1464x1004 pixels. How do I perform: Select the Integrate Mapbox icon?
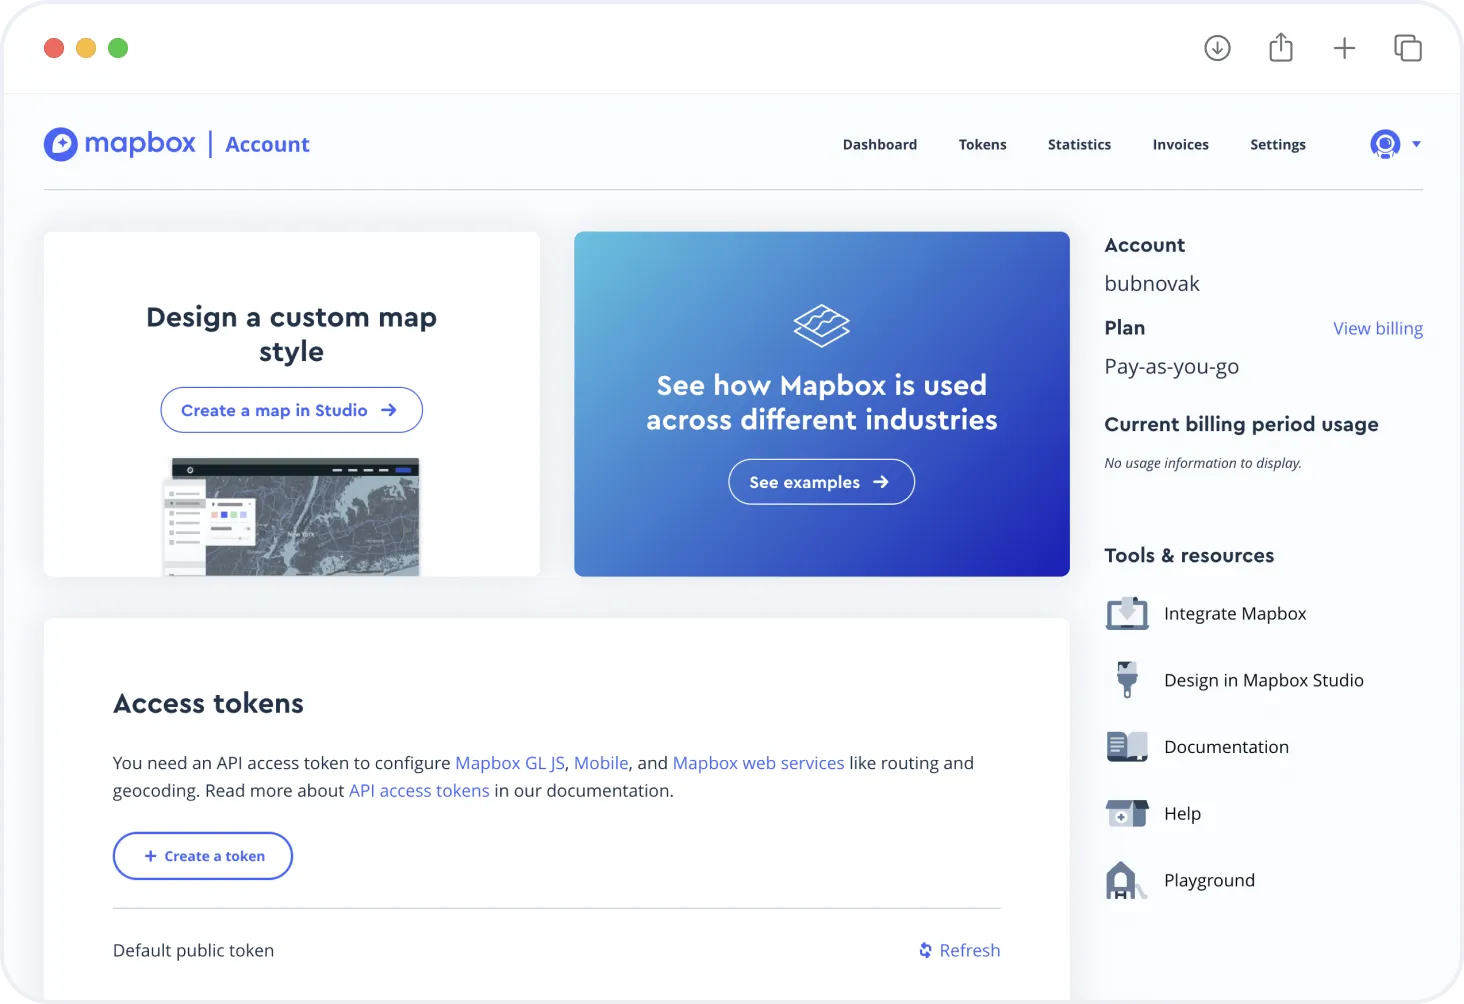pyautogui.click(x=1126, y=613)
